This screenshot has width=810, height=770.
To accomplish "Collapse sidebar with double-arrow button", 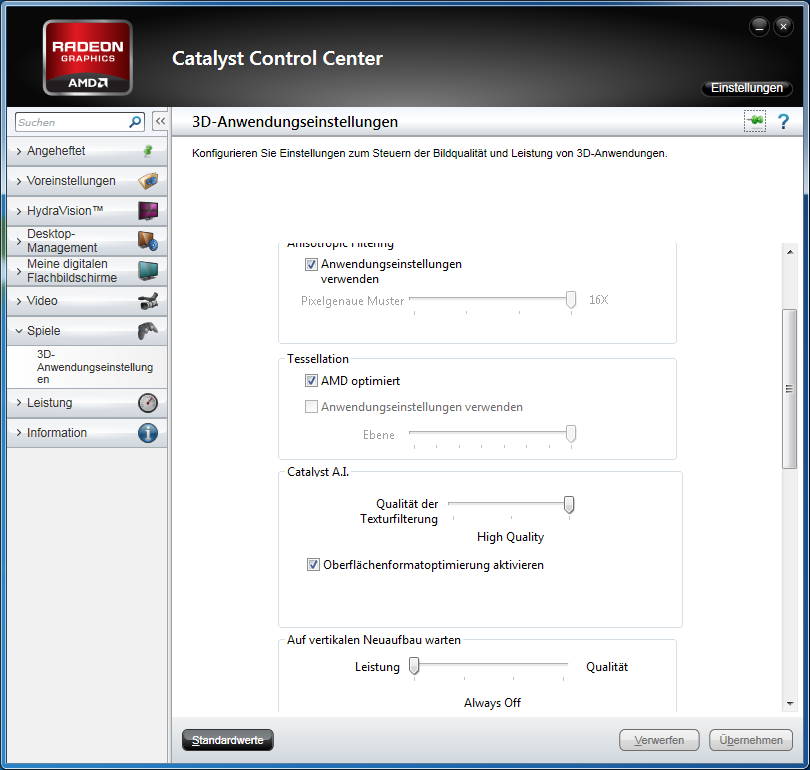I will (x=160, y=121).
